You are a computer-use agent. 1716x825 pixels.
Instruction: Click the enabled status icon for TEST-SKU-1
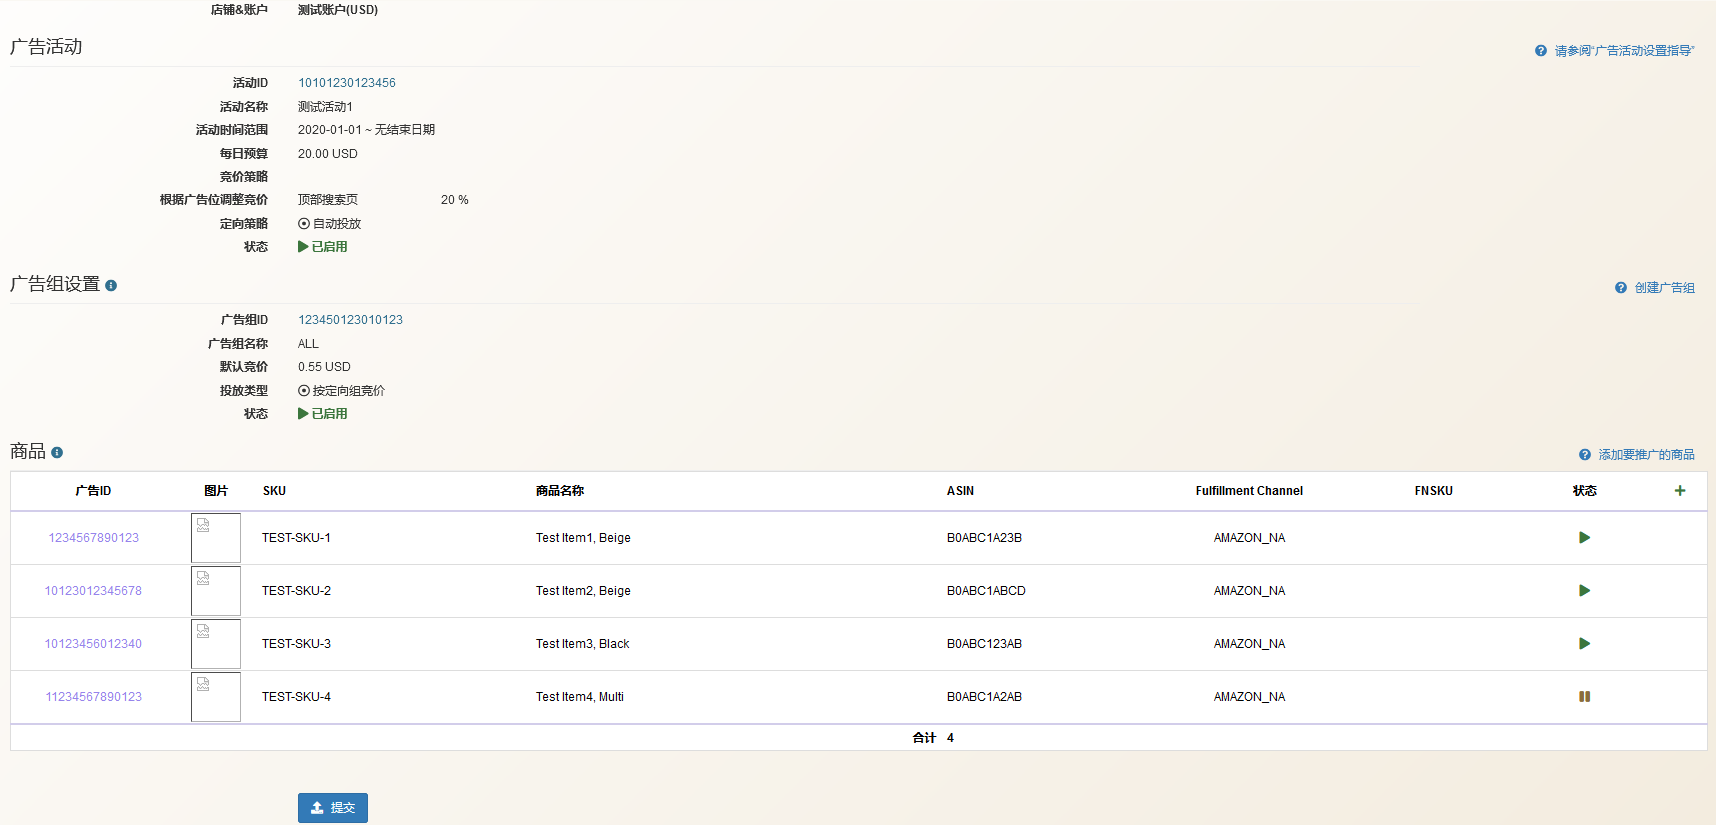(x=1584, y=538)
